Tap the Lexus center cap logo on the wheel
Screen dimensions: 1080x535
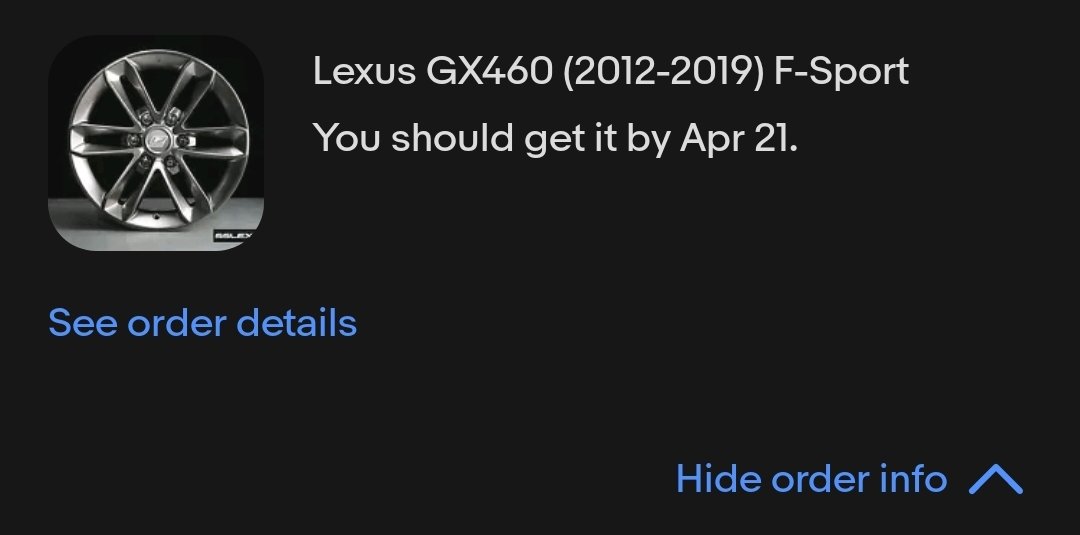(156, 139)
